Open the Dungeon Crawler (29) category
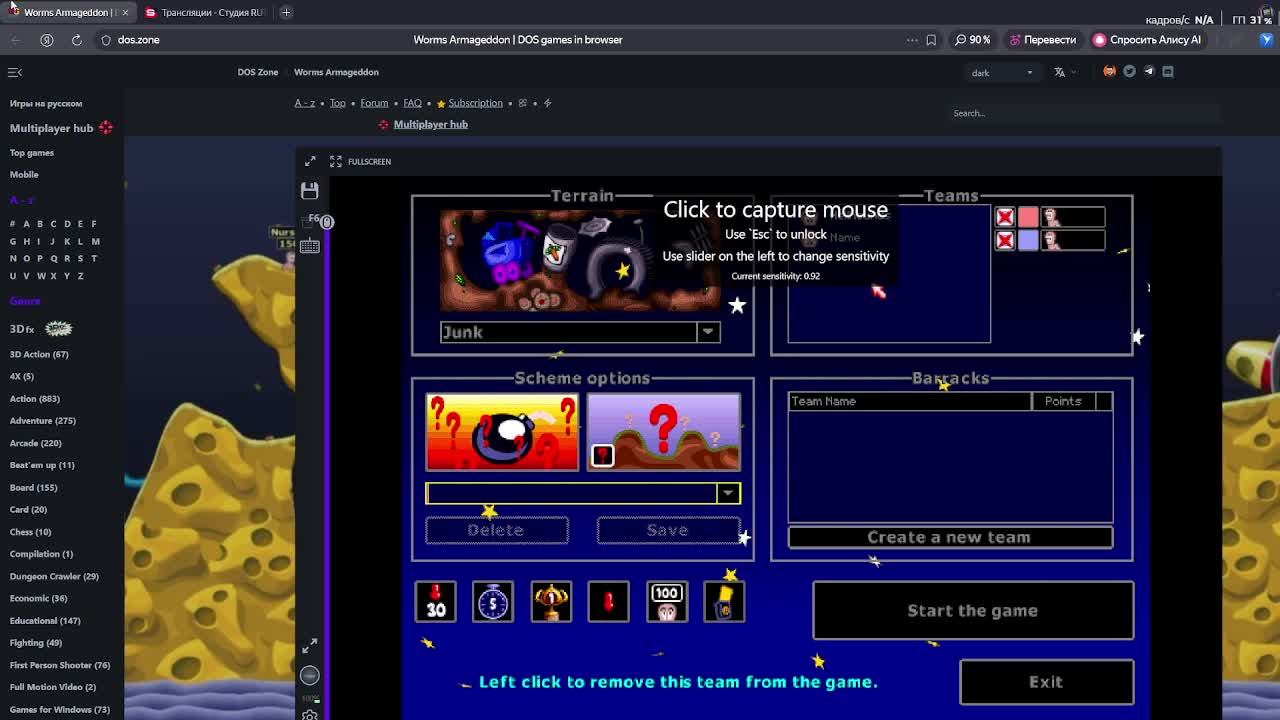The image size is (1280, 720). [54, 576]
